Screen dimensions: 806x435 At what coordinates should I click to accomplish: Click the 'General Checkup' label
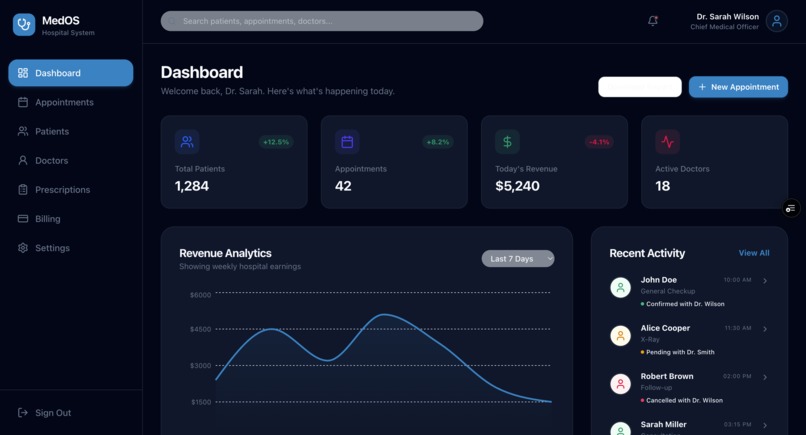tap(668, 291)
